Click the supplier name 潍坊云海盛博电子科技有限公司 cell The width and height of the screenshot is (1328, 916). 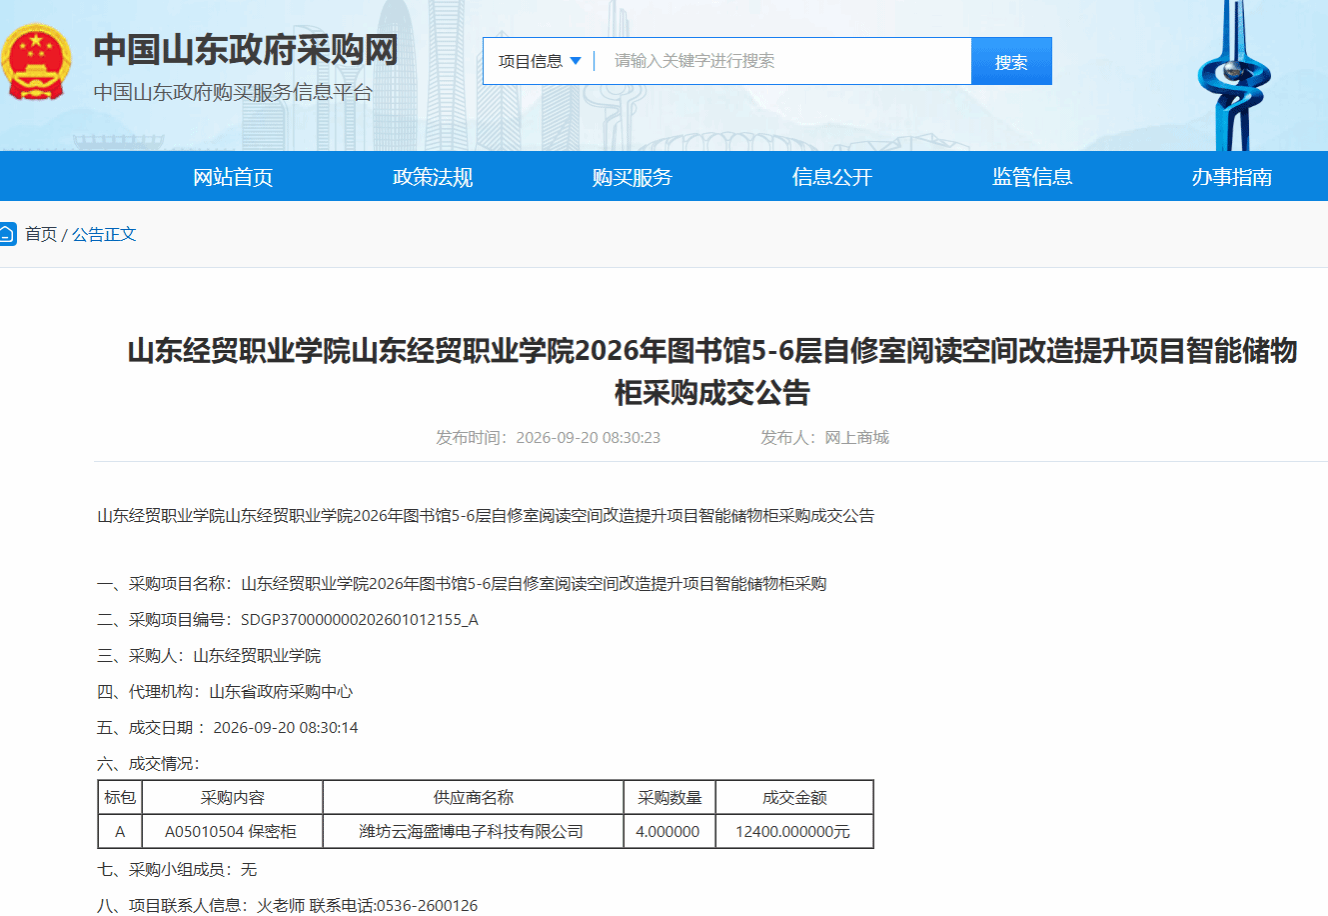473,832
